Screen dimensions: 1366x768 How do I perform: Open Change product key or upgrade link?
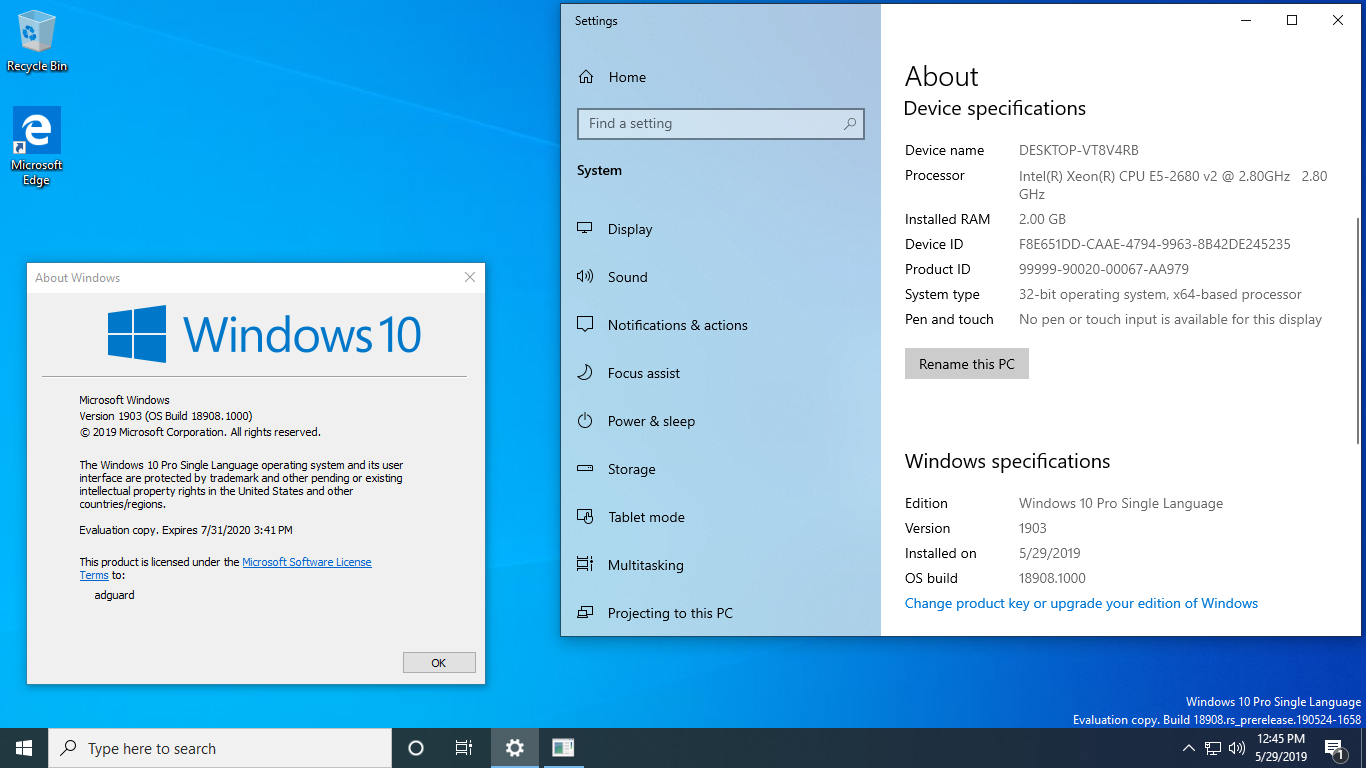click(1081, 603)
